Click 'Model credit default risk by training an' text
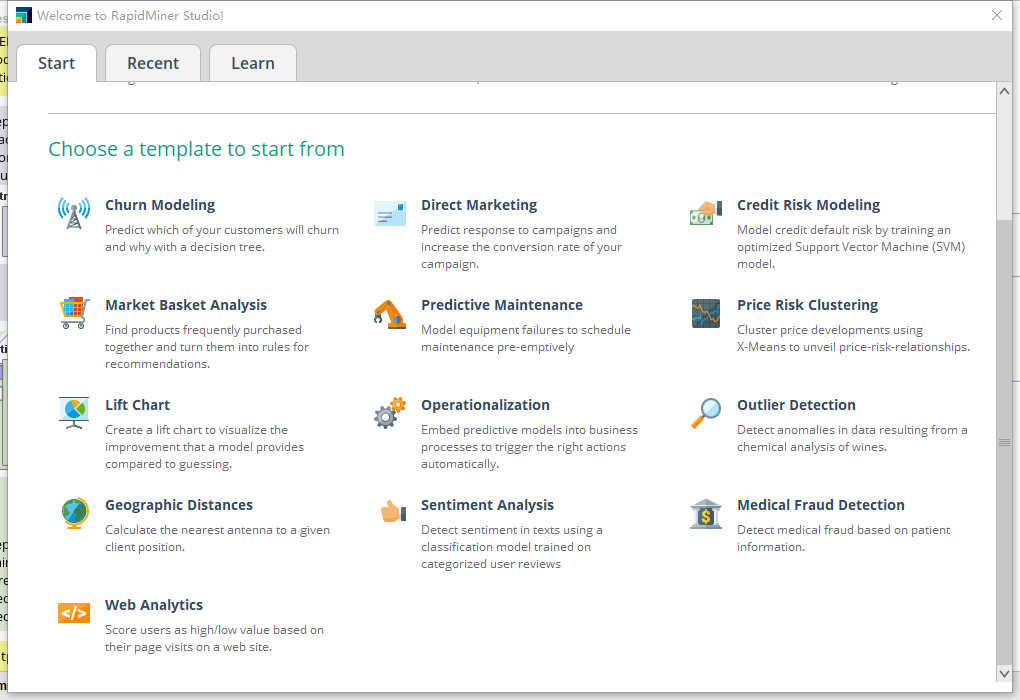1020x700 pixels. (844, 230)
